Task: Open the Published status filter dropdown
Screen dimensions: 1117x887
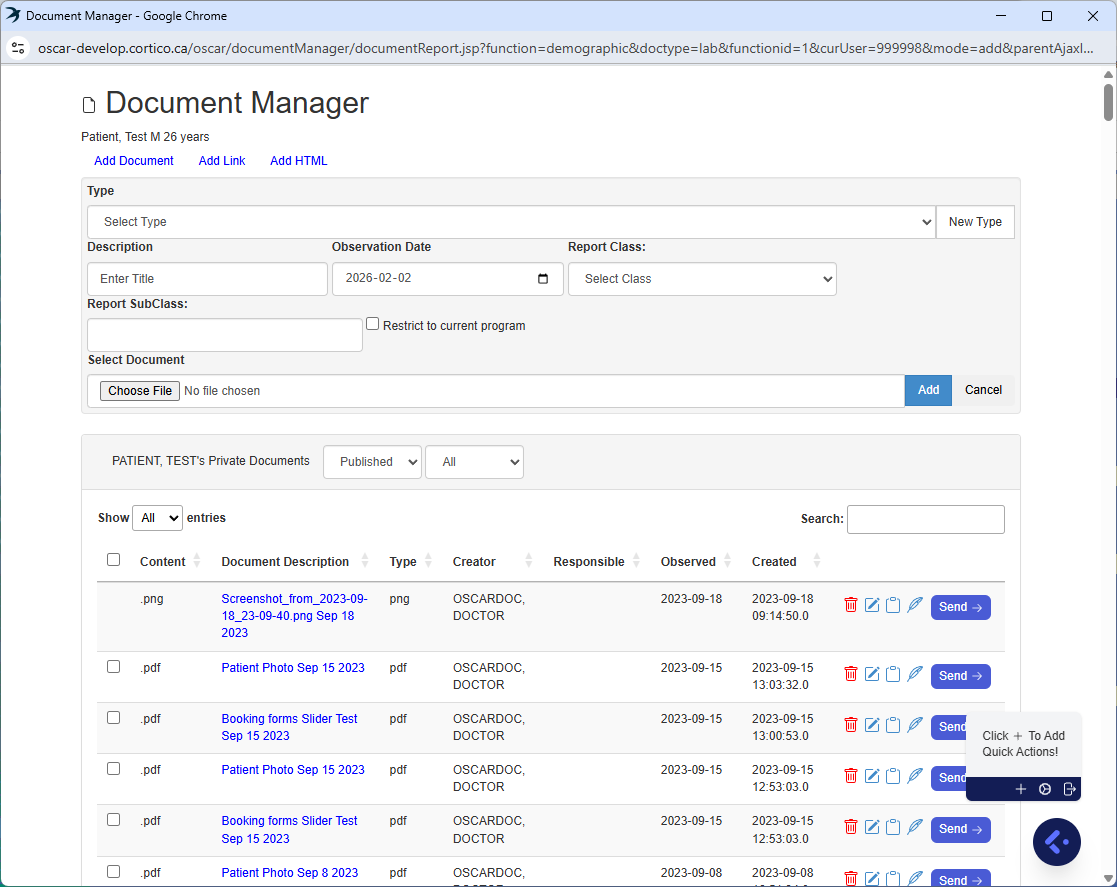Action: [372, 462]
